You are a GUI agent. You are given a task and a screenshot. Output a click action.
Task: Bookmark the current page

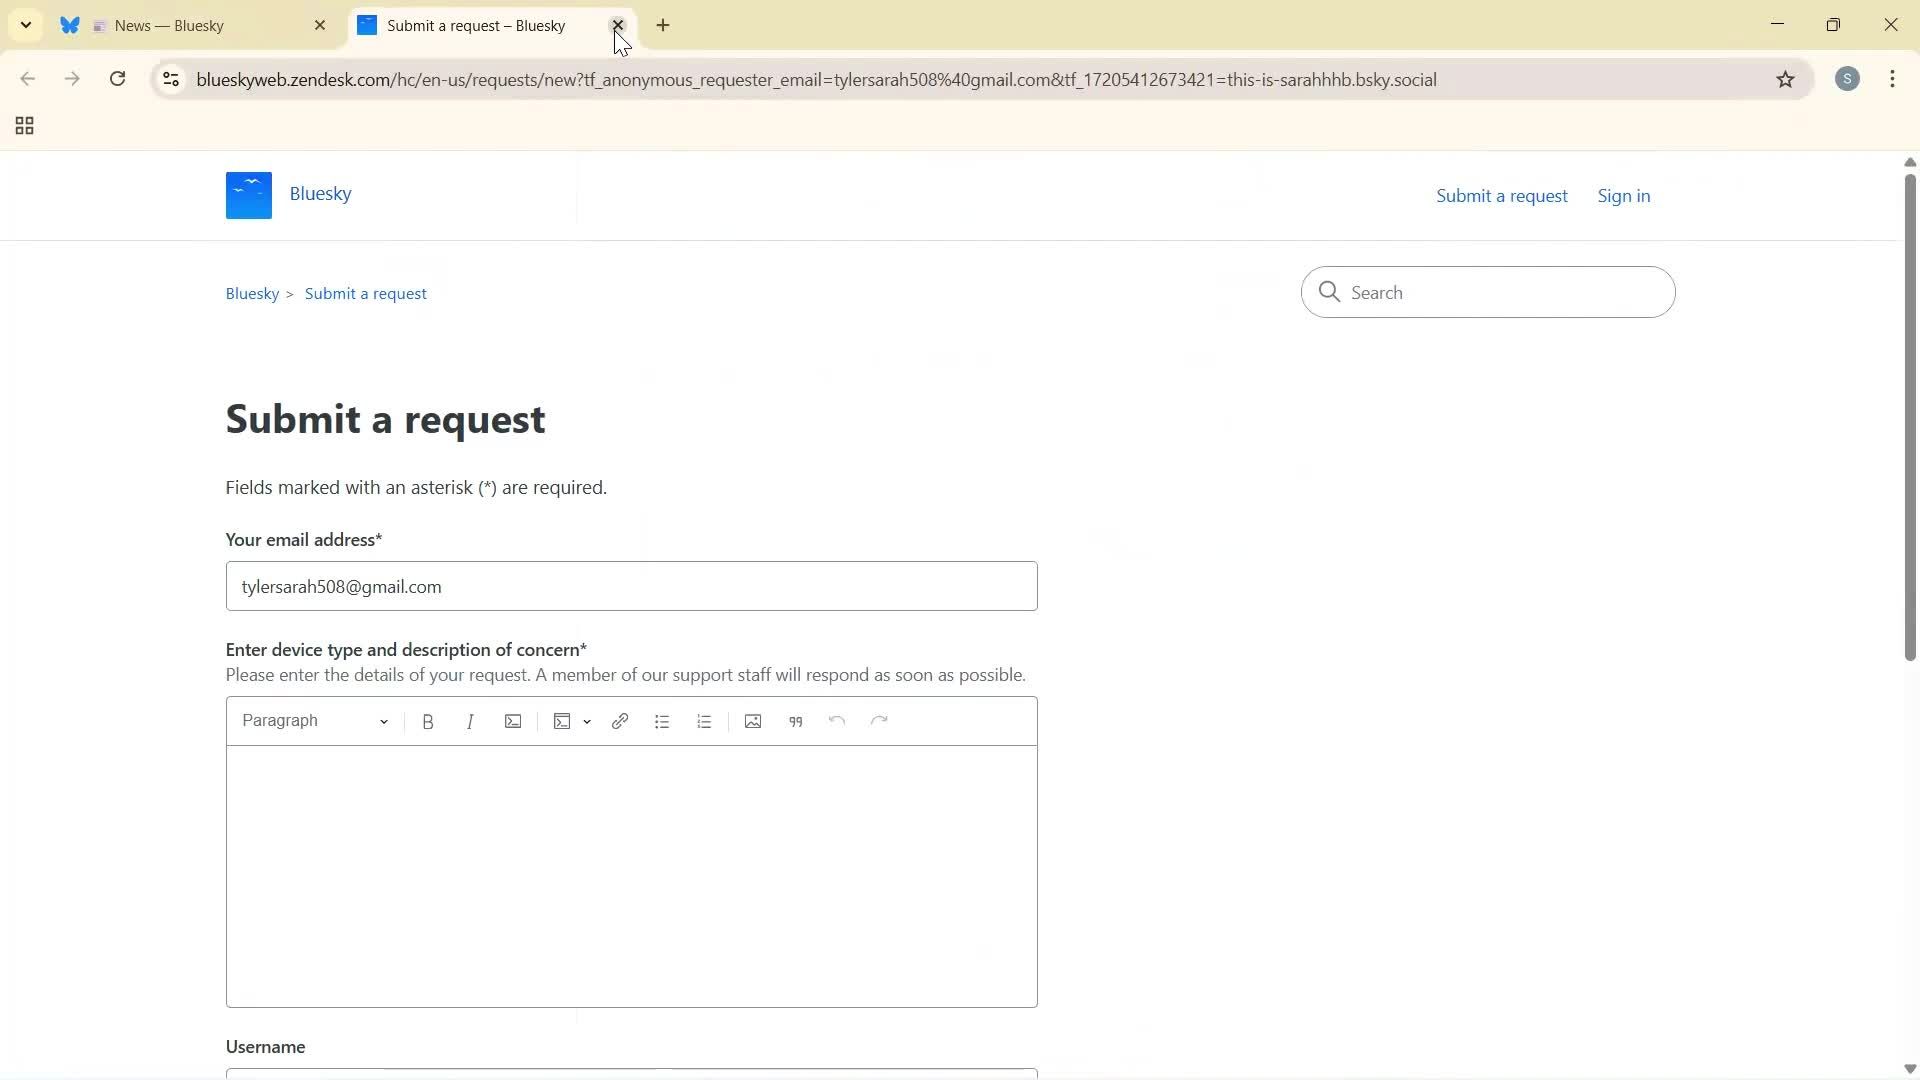1787,79
